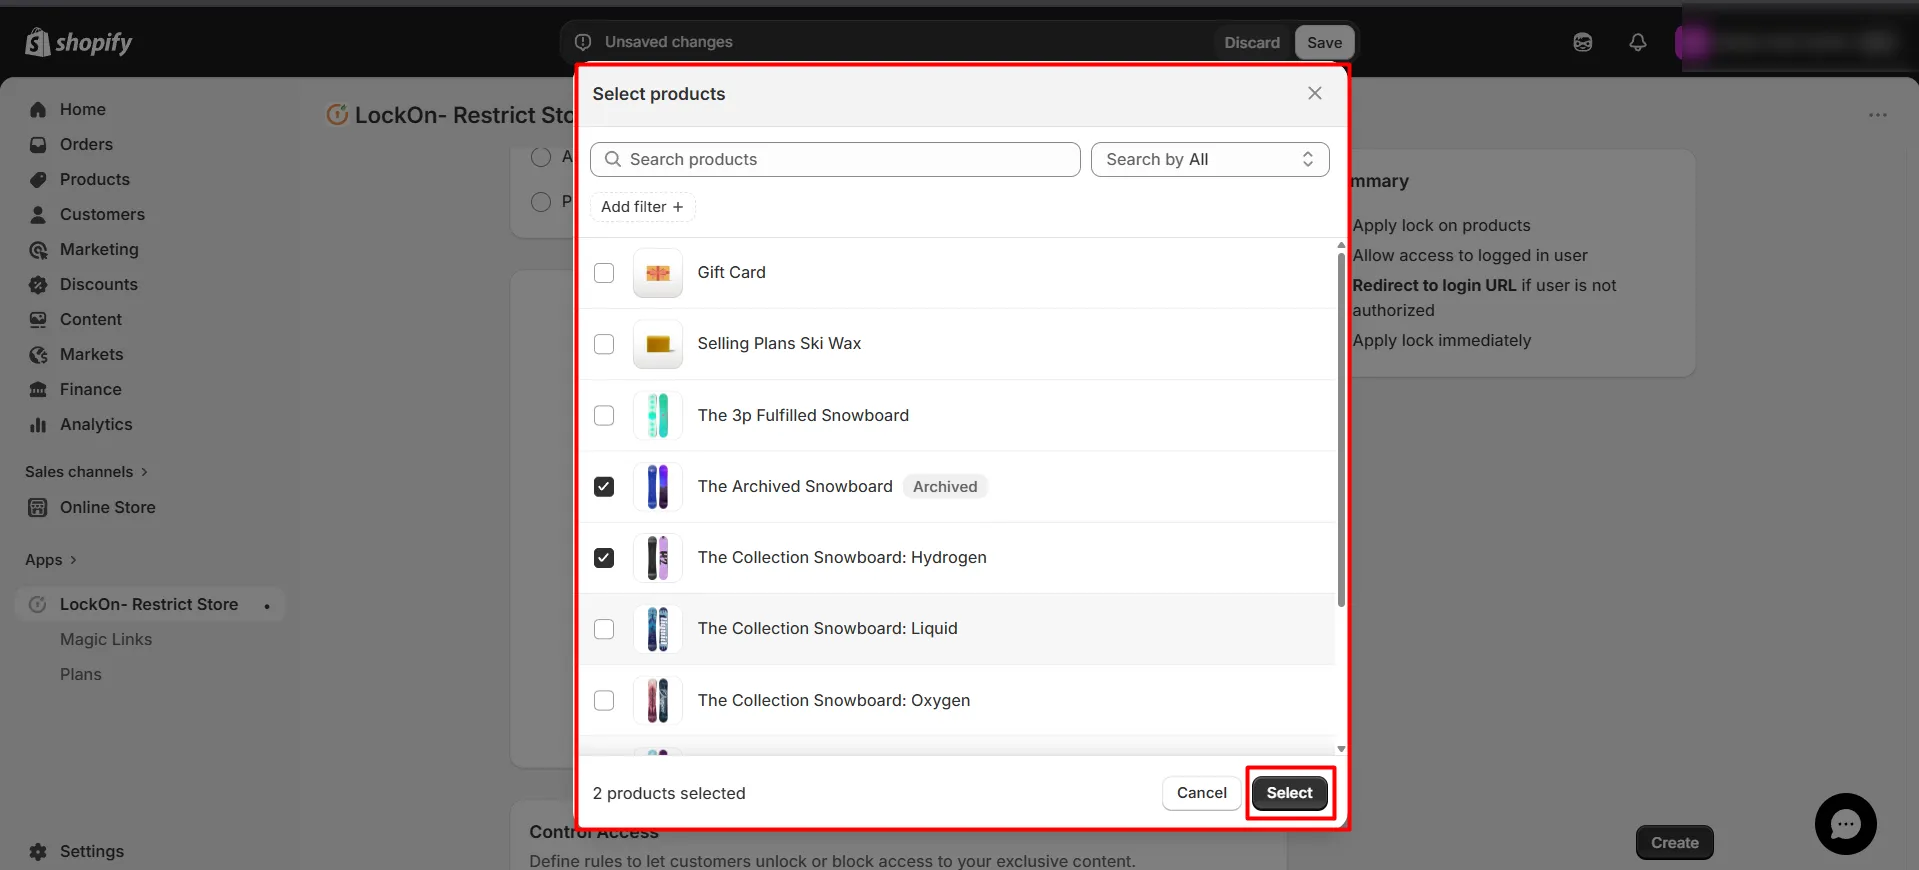The image size is (1919, 870).
Task: Uncheck The Archived Snowboard checkbox
Action: (x=604, y=487)
